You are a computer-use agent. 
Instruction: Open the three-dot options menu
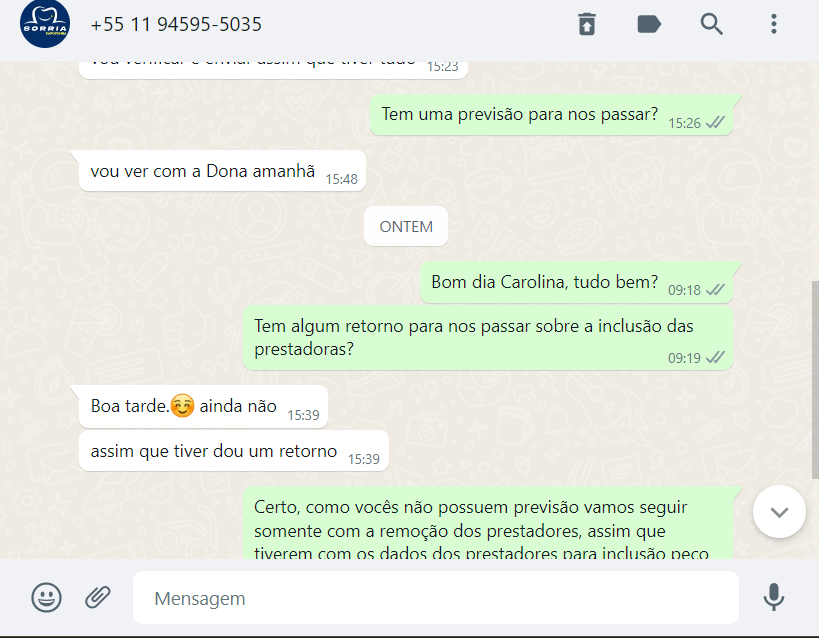774,24
